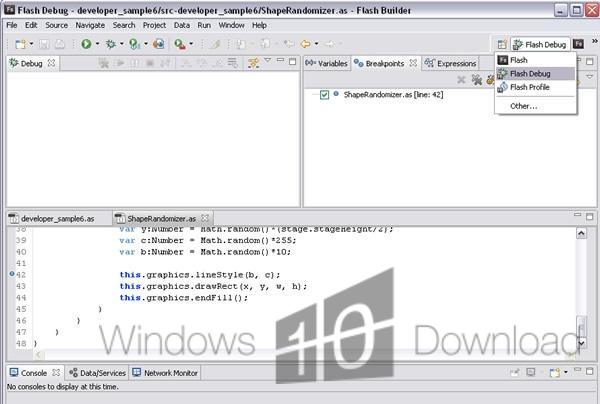Click the yellow Back navigation arrow
The image size is (600, 404).
click(x=305, y=44)
